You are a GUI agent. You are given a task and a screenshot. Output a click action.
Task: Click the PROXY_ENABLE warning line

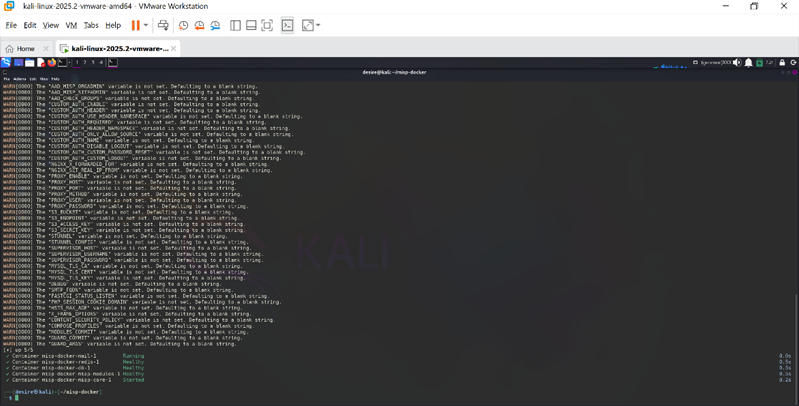(x=122, y=176)
